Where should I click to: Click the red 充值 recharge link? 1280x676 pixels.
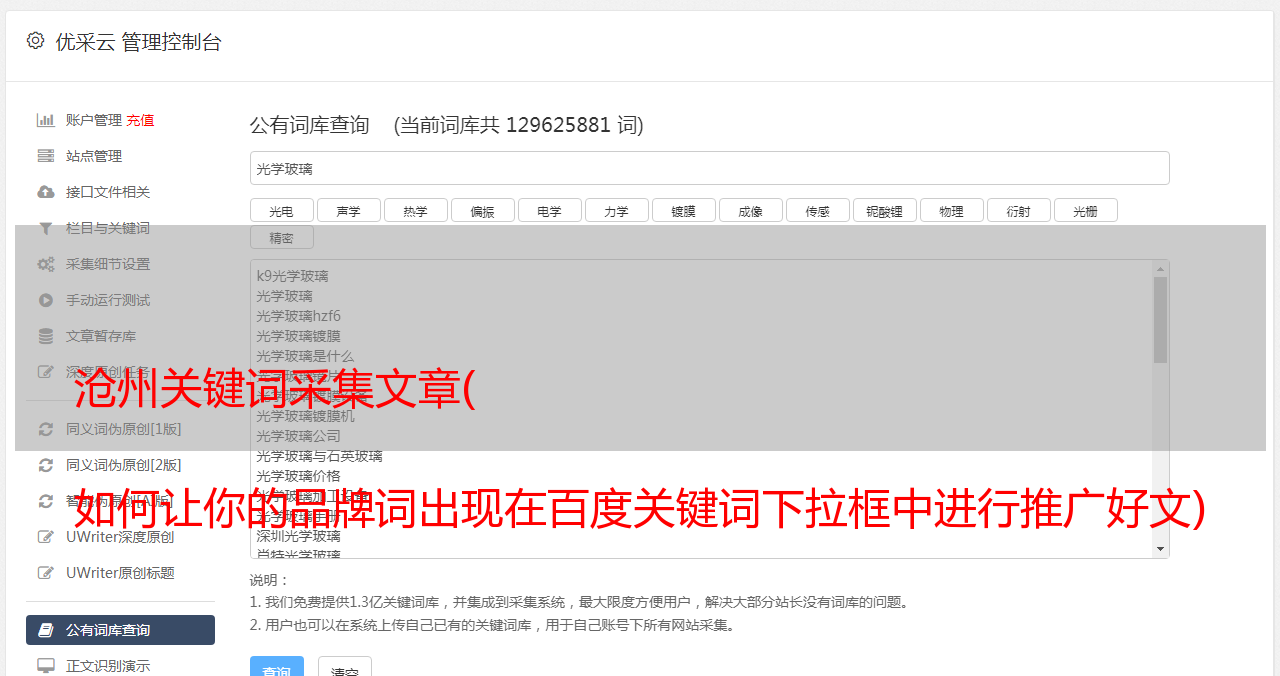tap(140, 120)
